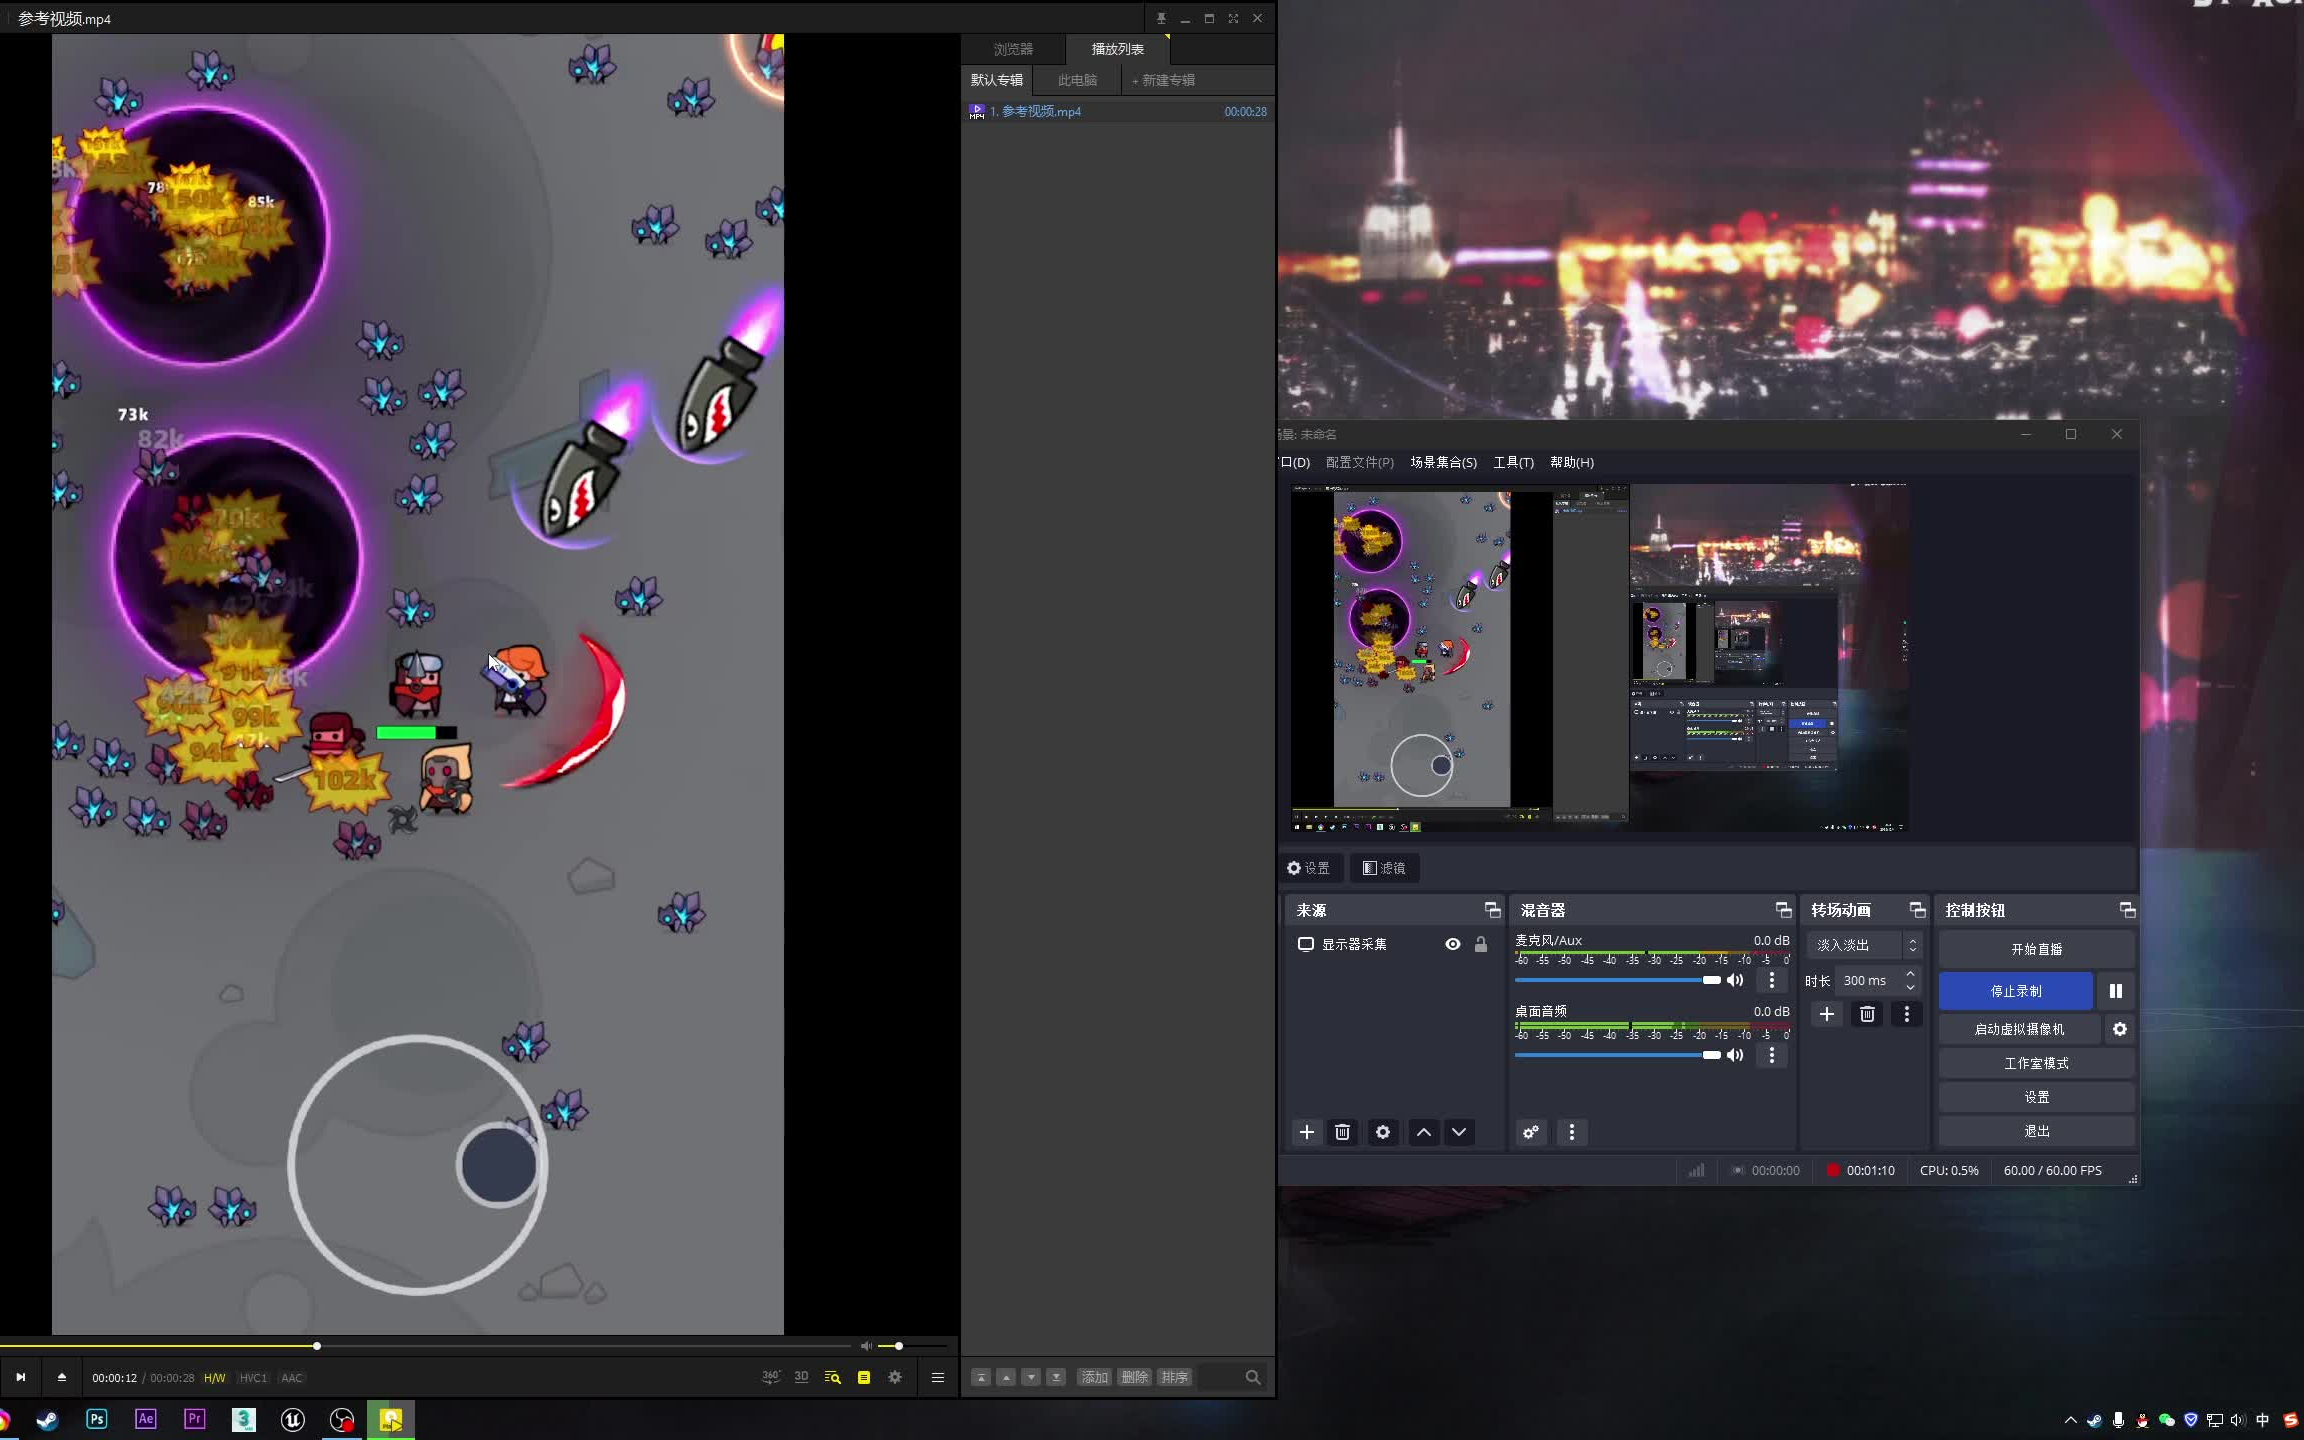Add a new source with plus icon

[1306, 1132]
